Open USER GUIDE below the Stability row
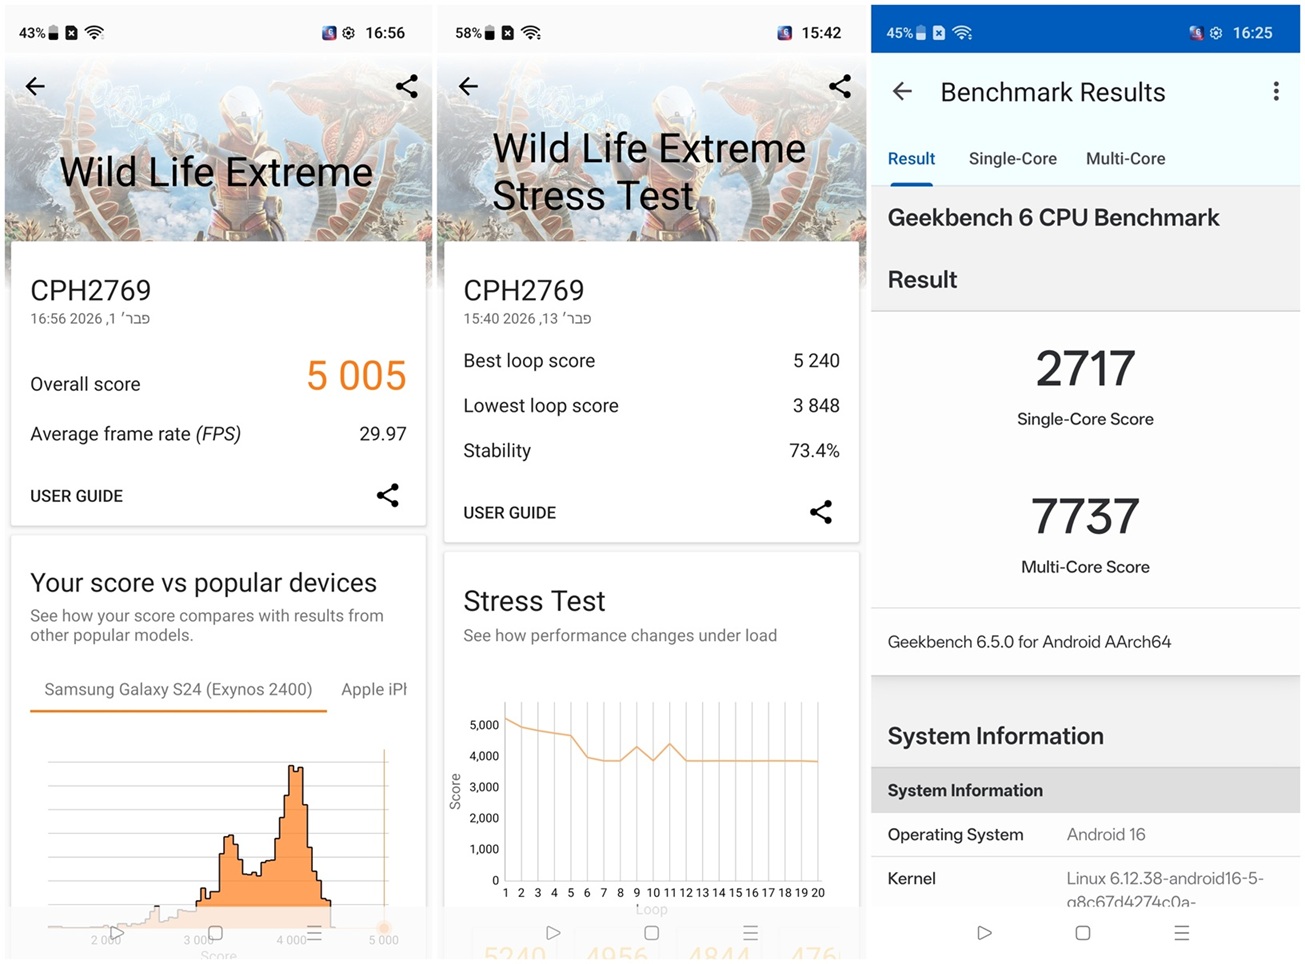Viewport: 1305px width, 964px height. pyautogui.click(x=509, y=513)
